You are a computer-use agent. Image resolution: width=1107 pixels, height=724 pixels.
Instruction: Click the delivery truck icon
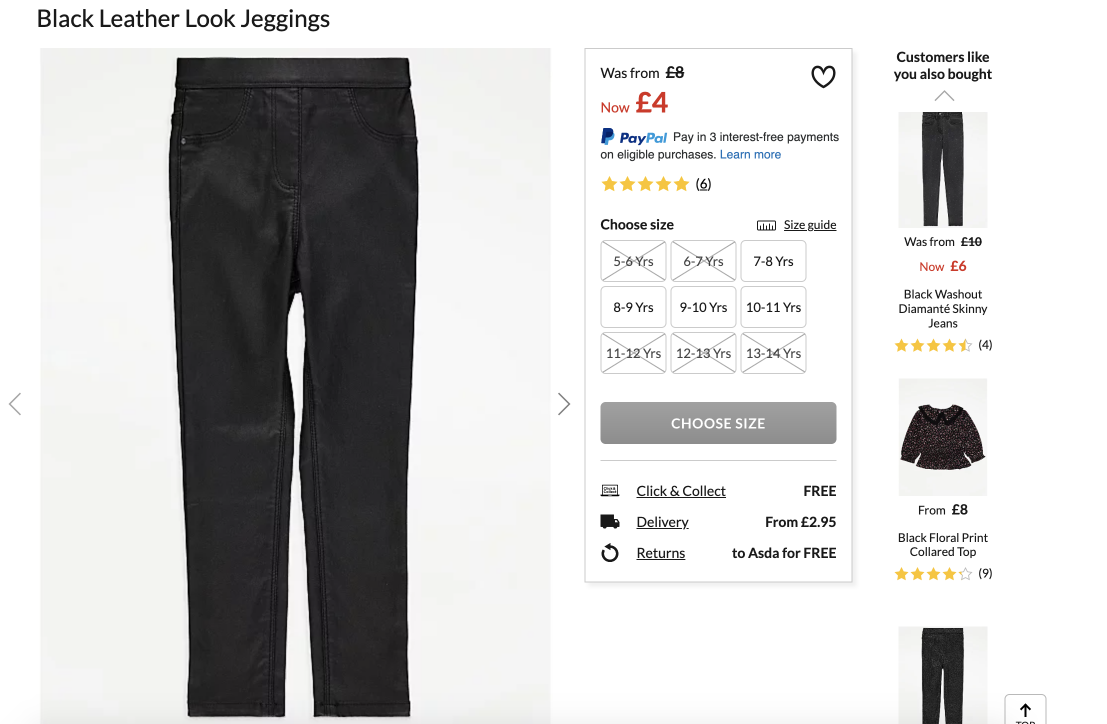(610, 522)
